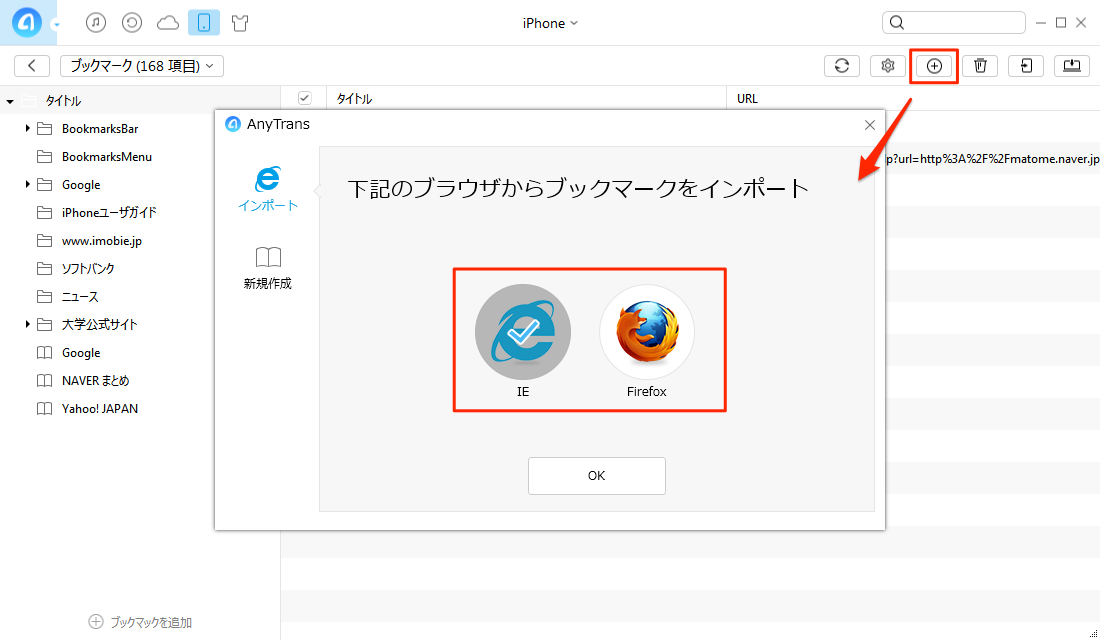The height and width of the screenshot is (640, 1100).
Task: Select the Firefox browser icon
Action: [647, 332]
